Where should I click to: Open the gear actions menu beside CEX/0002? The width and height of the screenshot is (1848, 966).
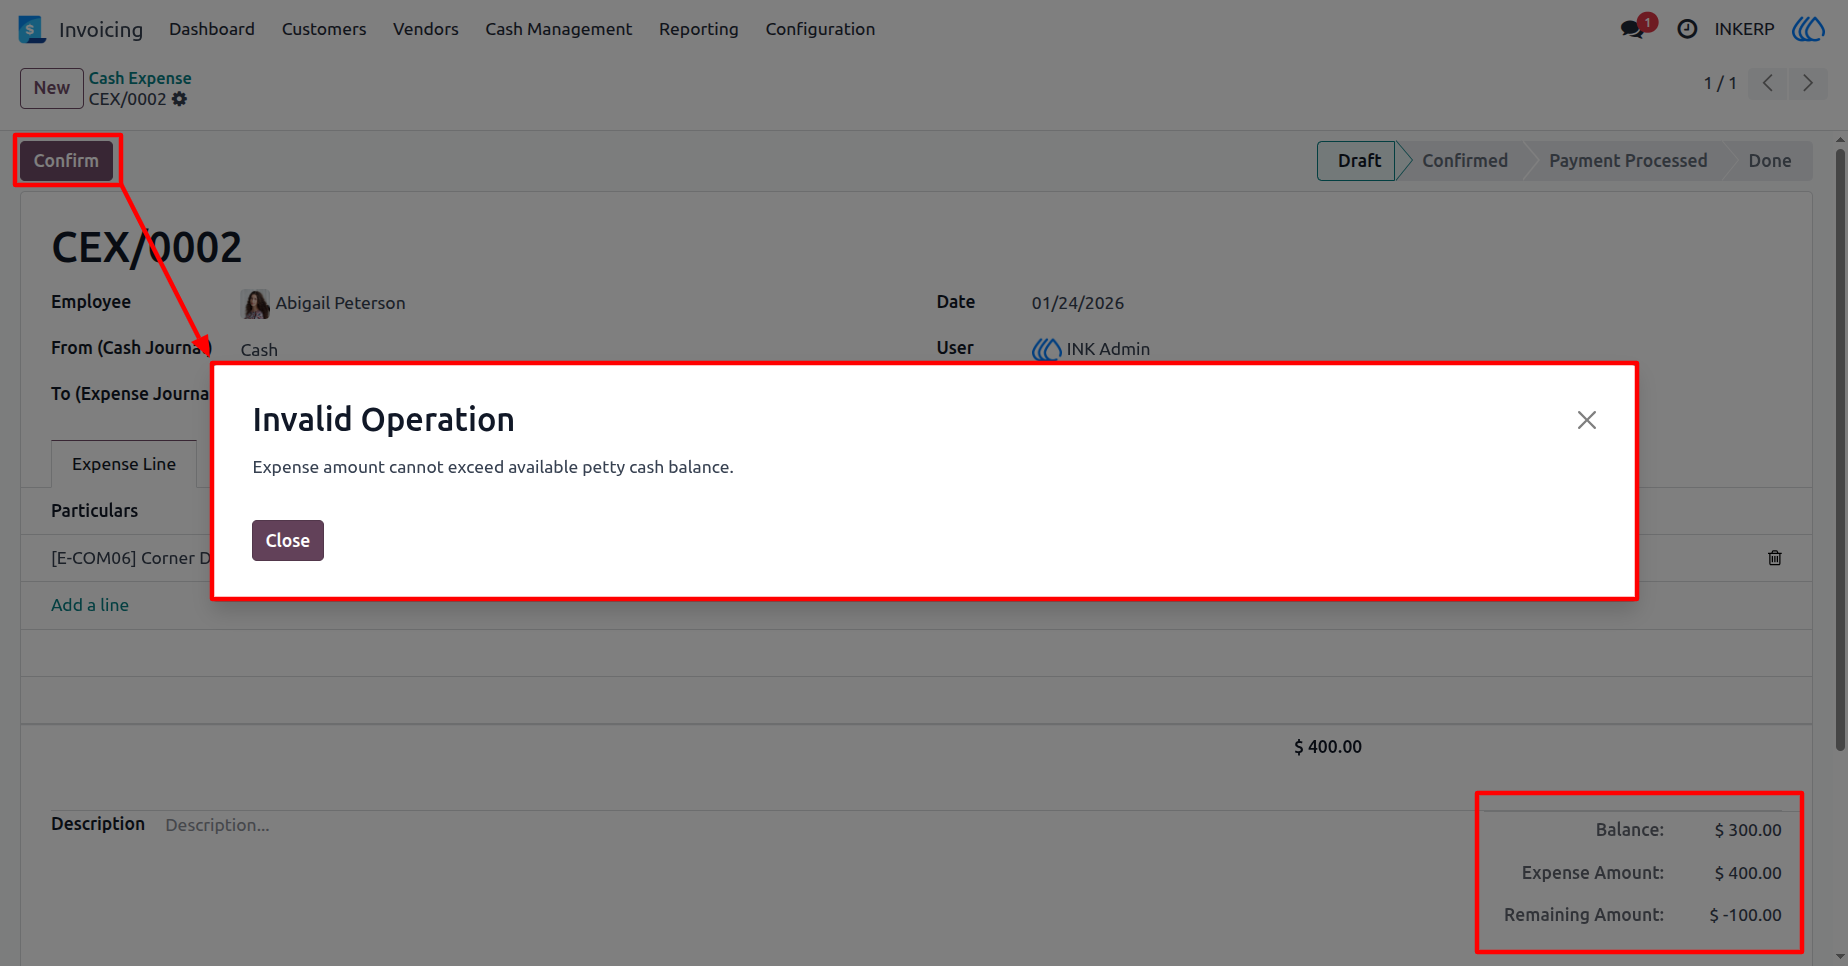pyautogui.click(x=180, y=99)
